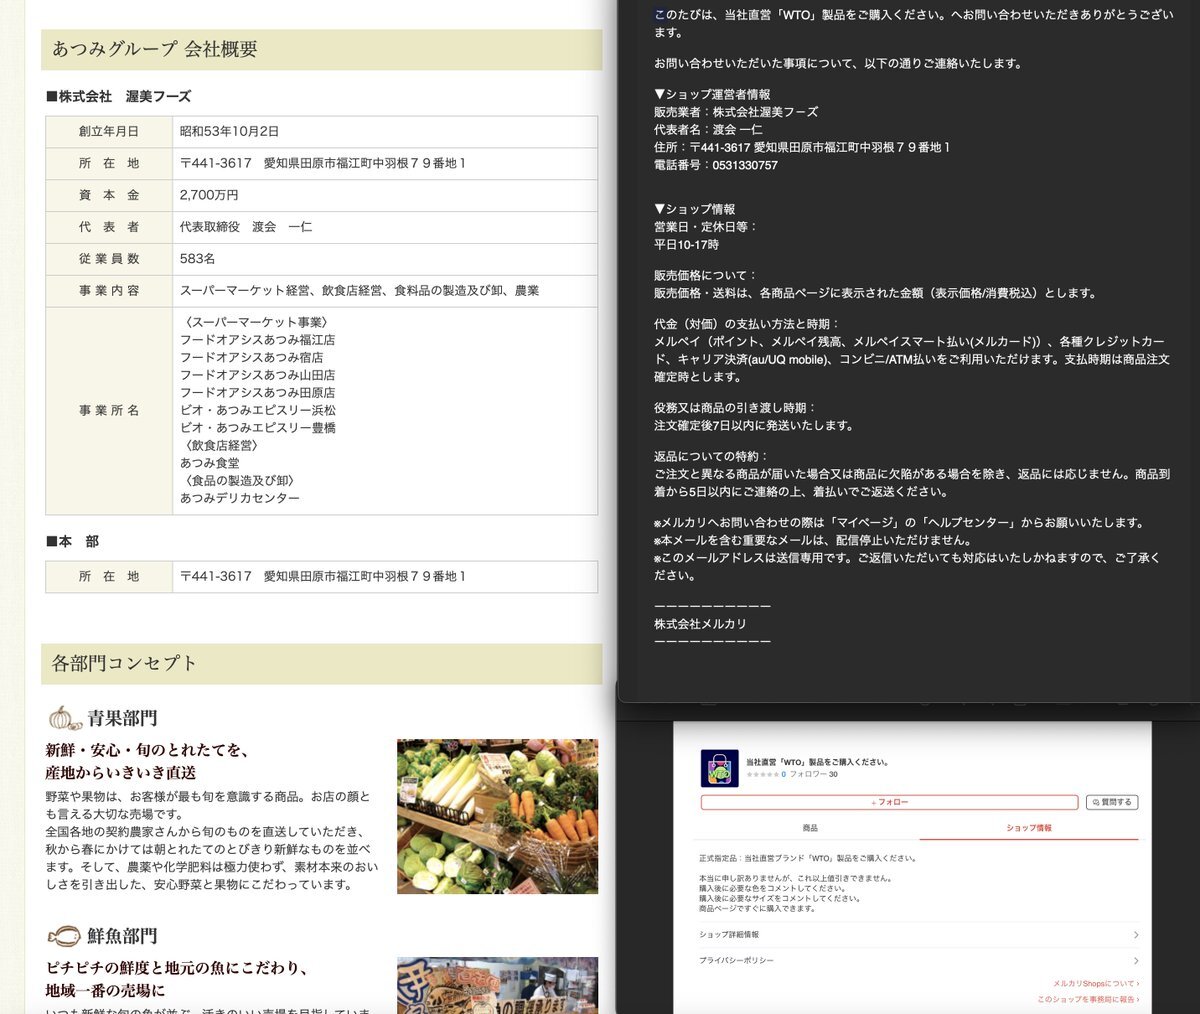The image size is (1200, 1014).
Task: Switch to the 商品 tab
Action: pos(810,828)
